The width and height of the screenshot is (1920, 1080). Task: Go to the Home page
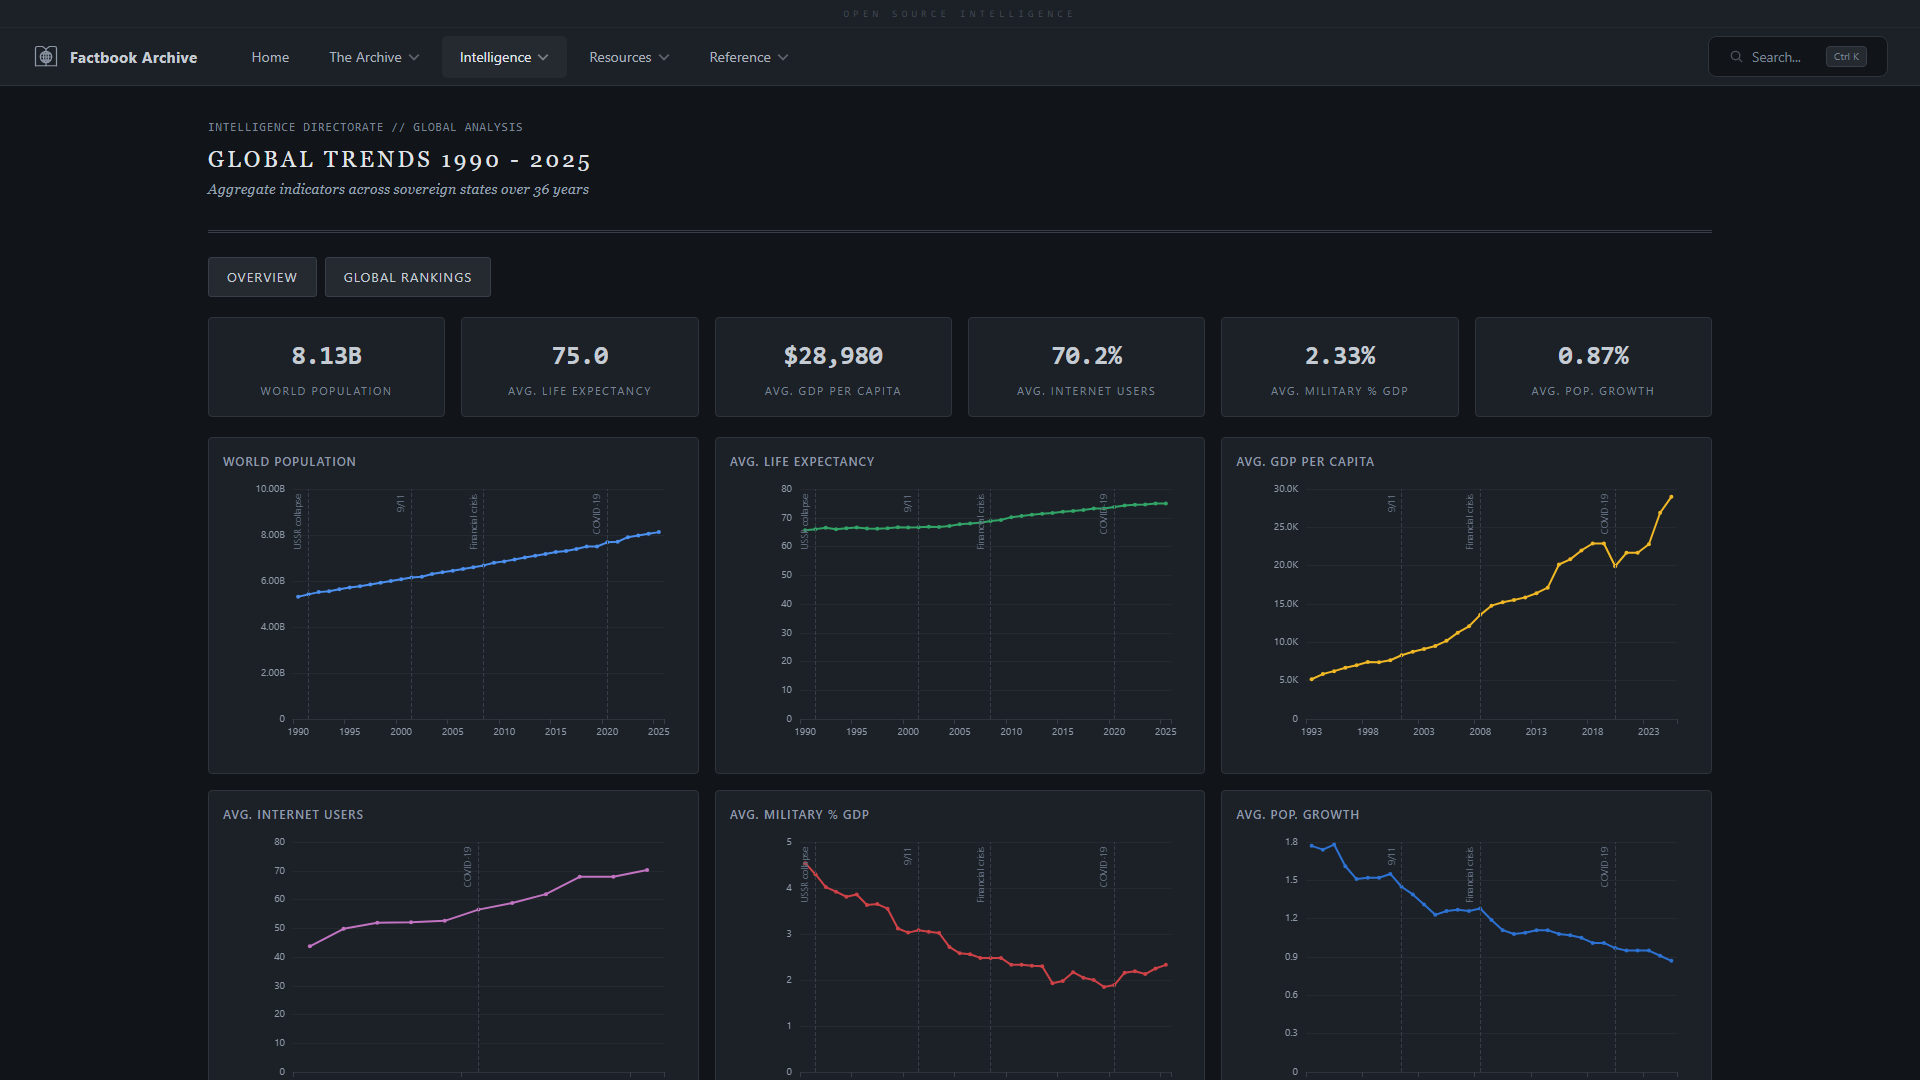tap(270, 57)
